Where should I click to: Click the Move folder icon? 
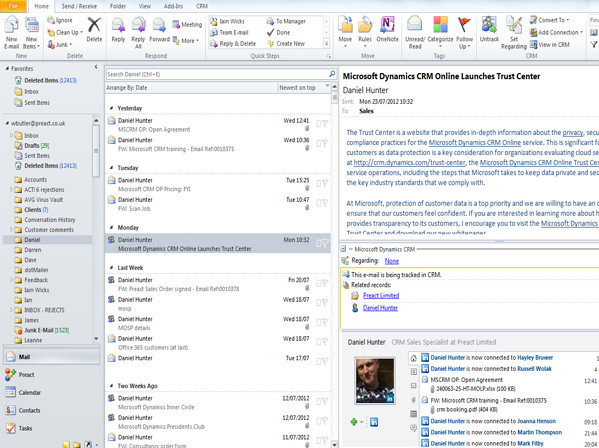(345, 25)
